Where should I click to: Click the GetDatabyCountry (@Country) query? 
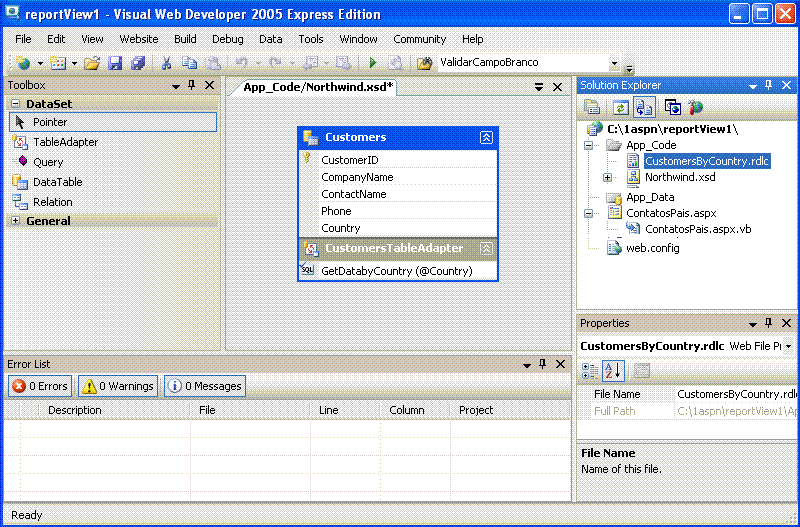[x=396, y=271]
